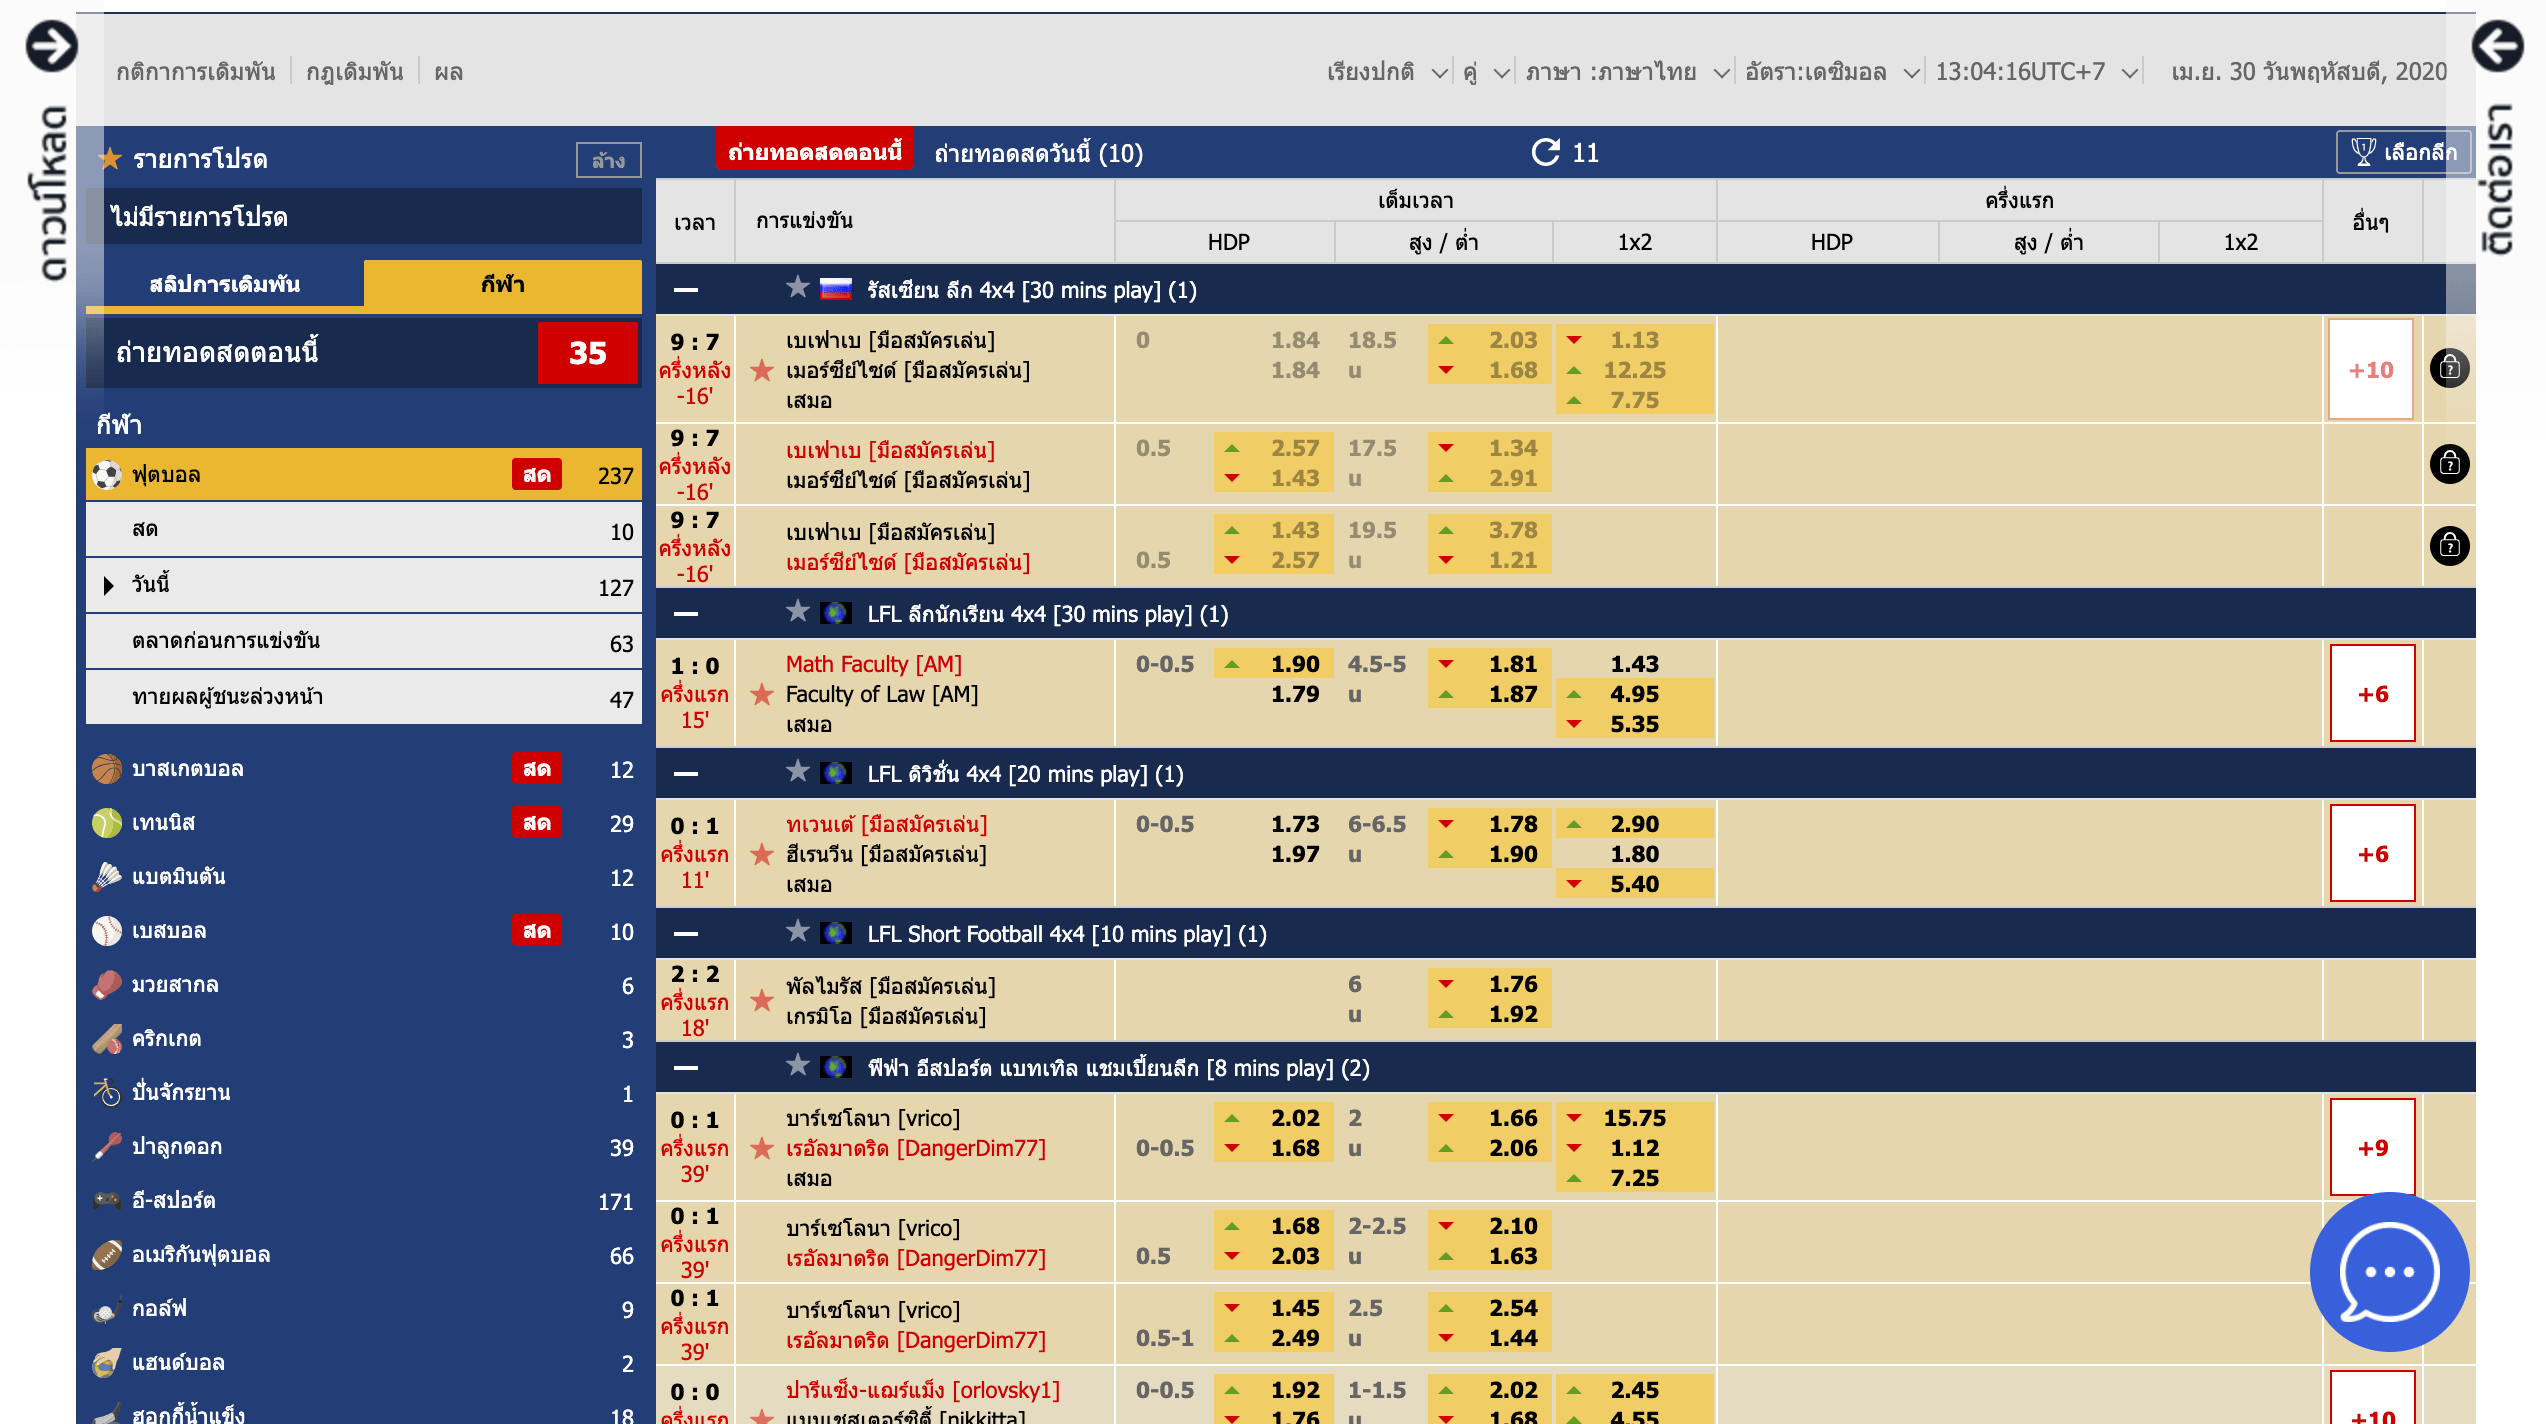The image size is (2546, 1424).
Task: Select the Basketball sport icon
Action: (x=107, y=769)
